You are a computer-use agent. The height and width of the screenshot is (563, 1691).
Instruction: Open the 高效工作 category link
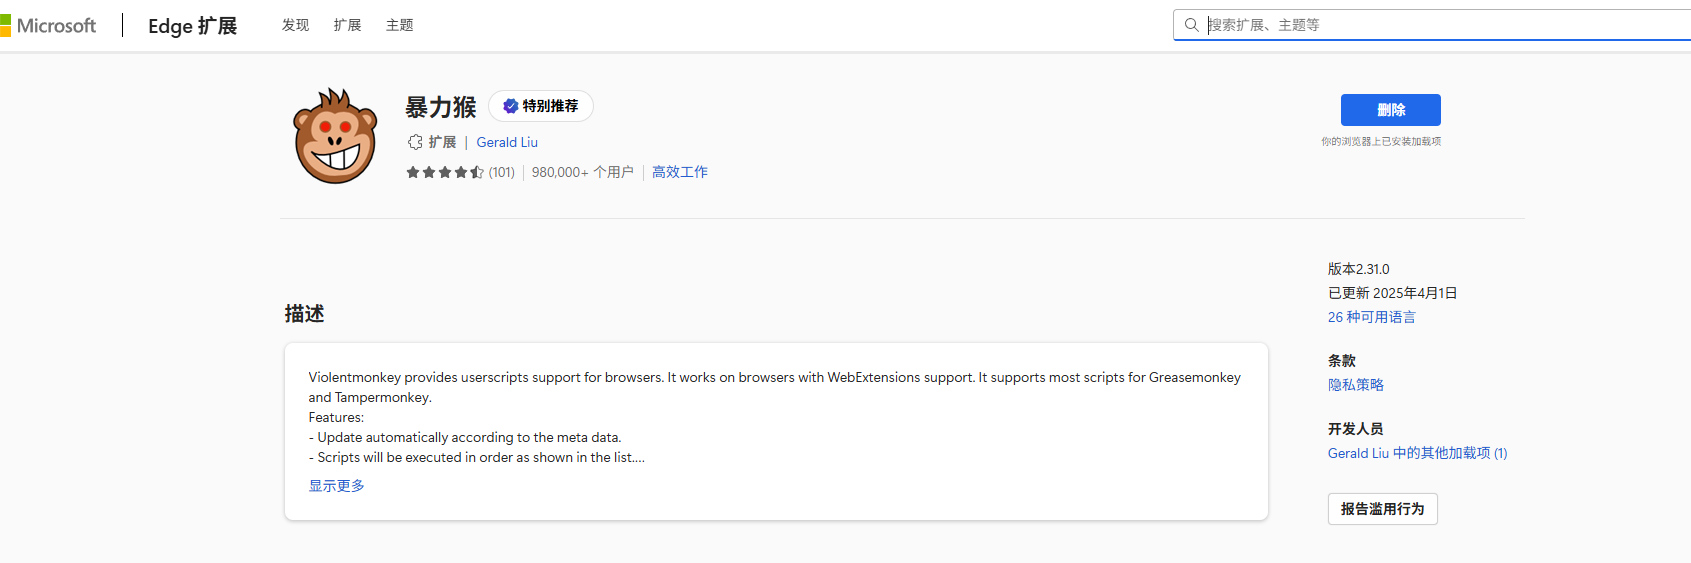(x=679, y=172)
